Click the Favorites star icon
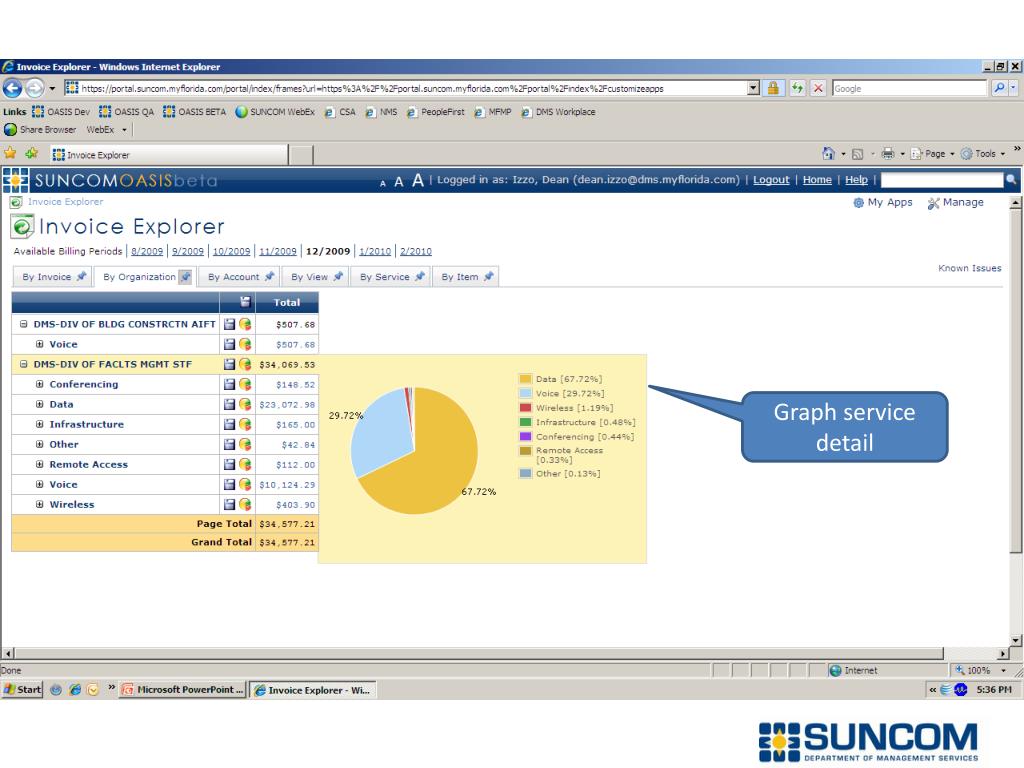This screenshot has height=768, width=1024. 10,153
